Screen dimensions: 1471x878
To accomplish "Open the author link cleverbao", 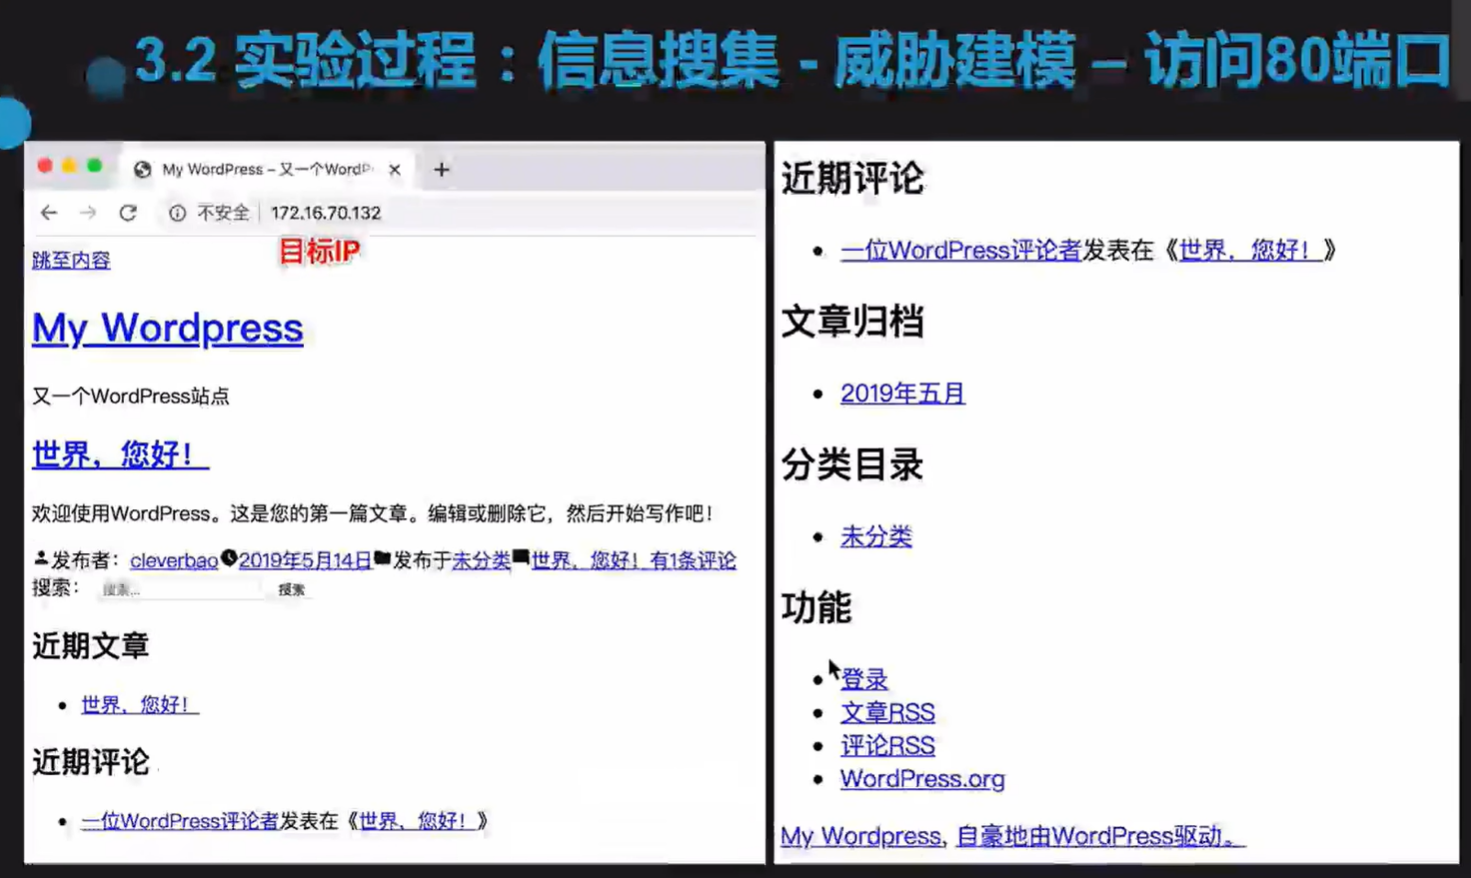I will [174, 560].
